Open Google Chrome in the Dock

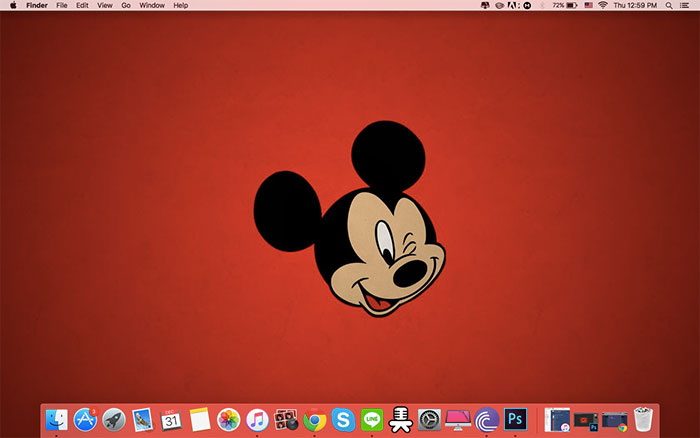(315, 420)
